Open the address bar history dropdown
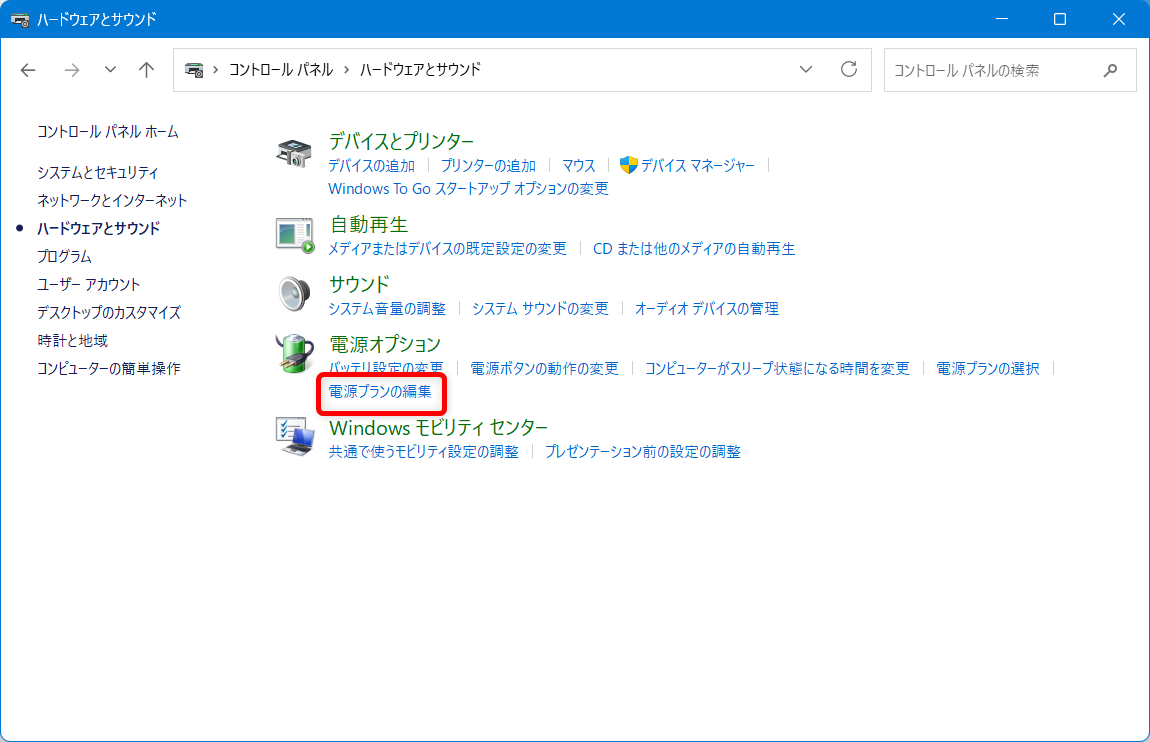Screen dimensions: 1150x742 coord(806,70)
